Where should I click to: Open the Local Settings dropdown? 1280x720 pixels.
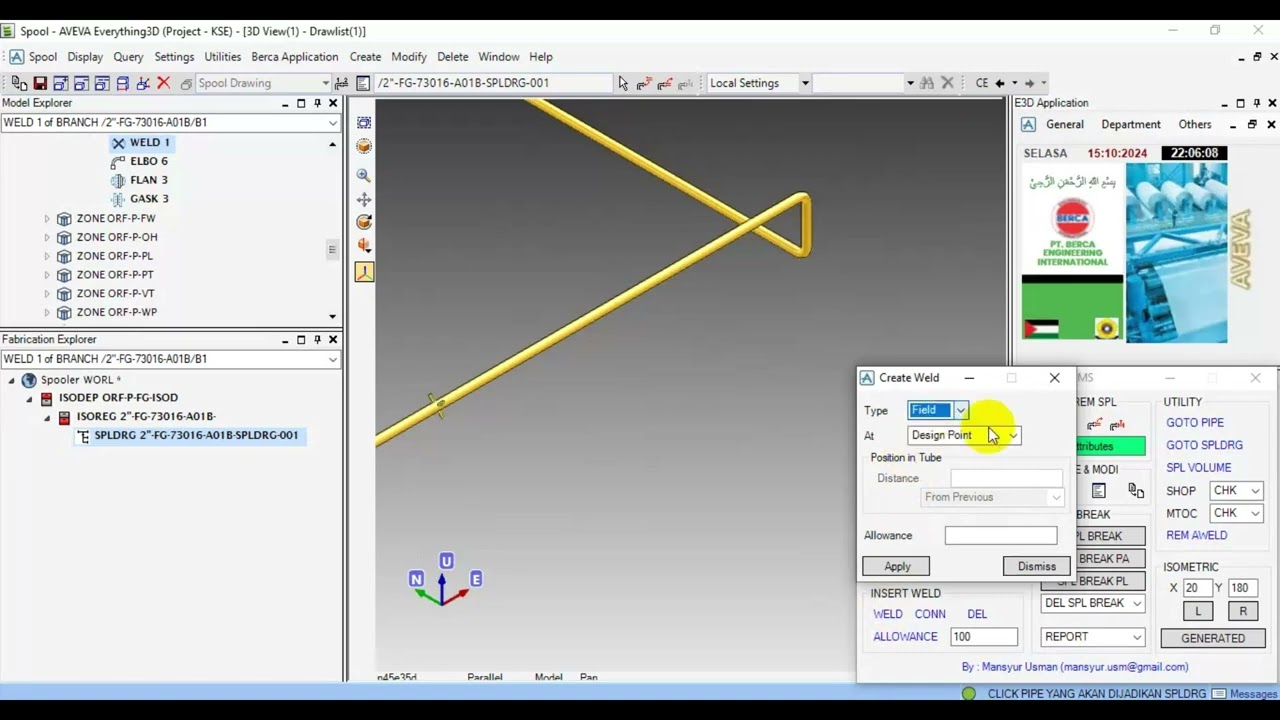pyautogui.click(x=804, y=83)
